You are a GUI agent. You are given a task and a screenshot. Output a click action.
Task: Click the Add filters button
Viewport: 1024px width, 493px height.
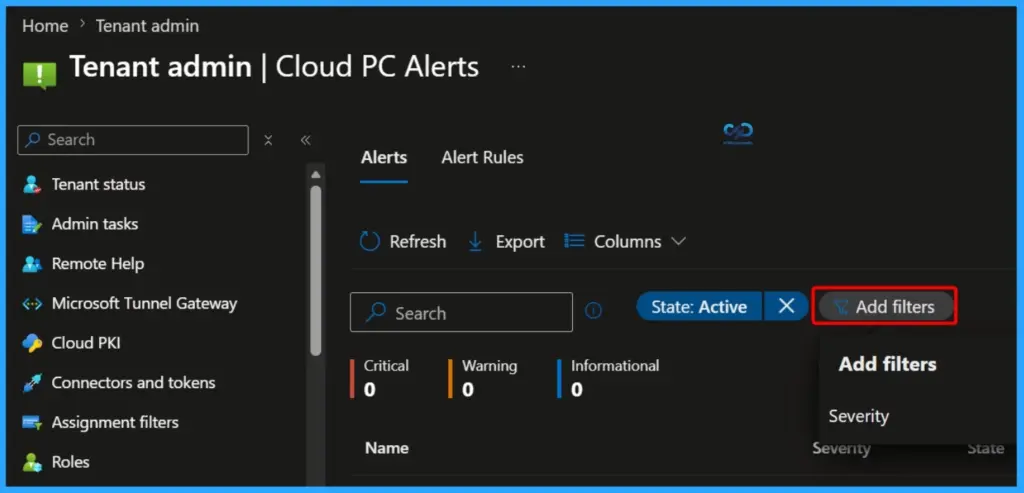tap(885, 306)
